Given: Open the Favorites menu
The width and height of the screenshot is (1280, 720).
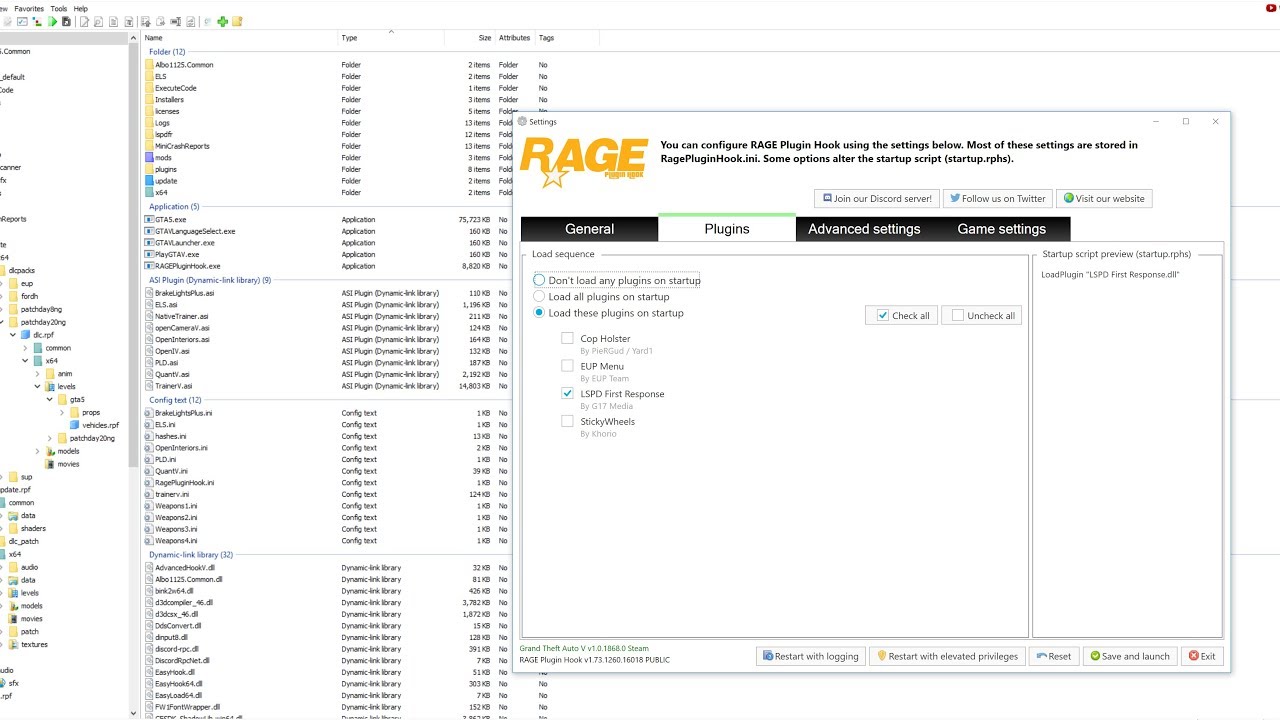Looking at the screenshot, I should pyautogui.click(x=29, y=8).
